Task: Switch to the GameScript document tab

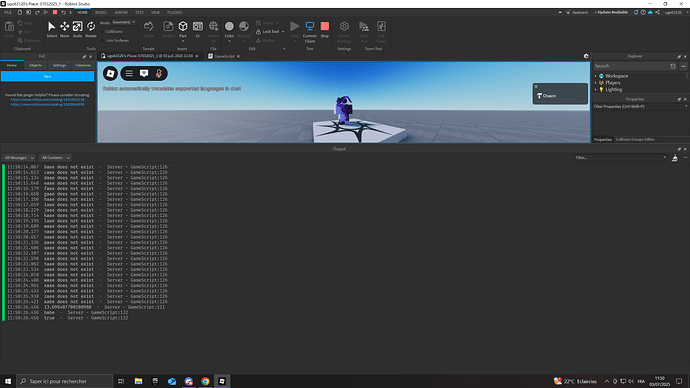Action: coord(224,56)
